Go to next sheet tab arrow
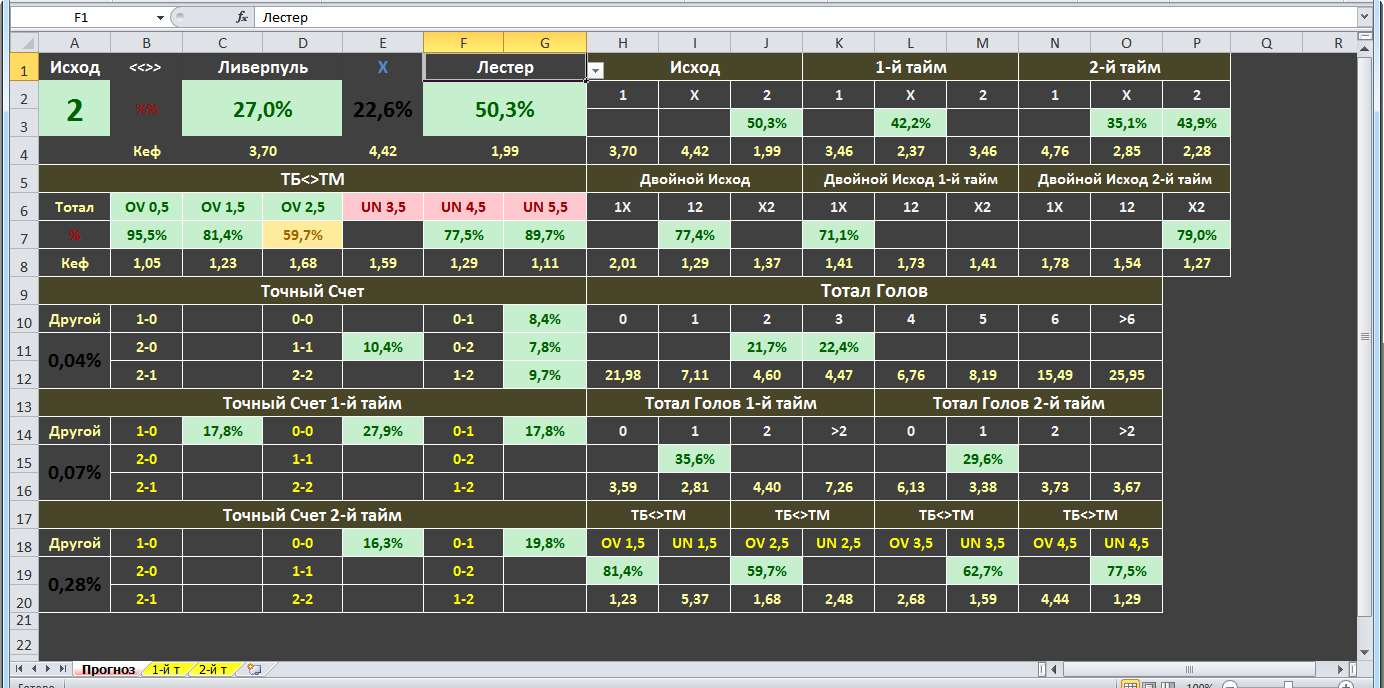 (48, 668)
